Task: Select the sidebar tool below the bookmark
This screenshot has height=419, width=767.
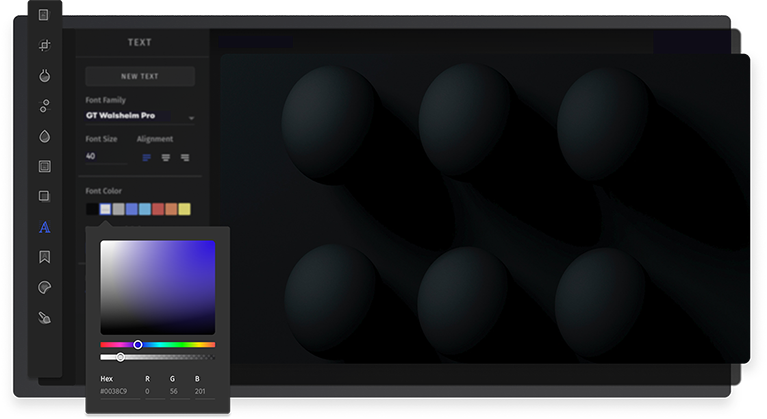Action: point(45,287)
